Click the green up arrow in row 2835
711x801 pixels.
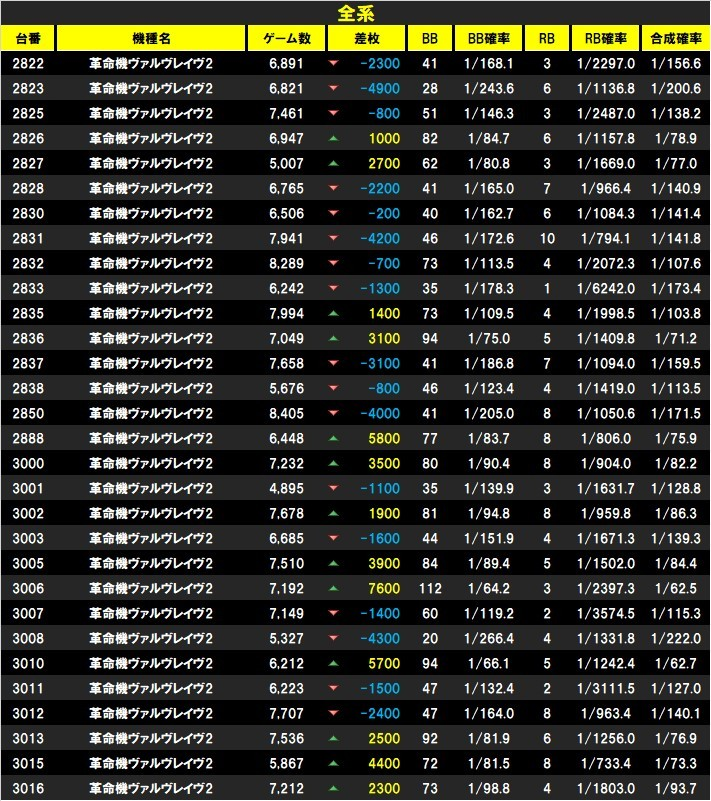click(334, 314)
